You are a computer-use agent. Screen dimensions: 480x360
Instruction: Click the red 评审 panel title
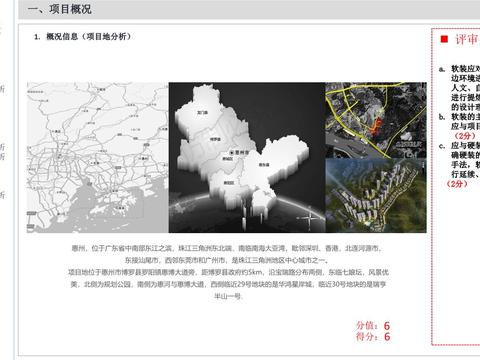pos(467,39)
